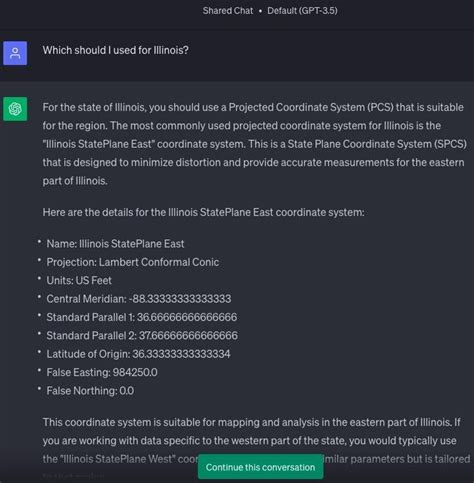Click the Default (GPT-3.5) model label
The image size is (474, 483).
302,11
